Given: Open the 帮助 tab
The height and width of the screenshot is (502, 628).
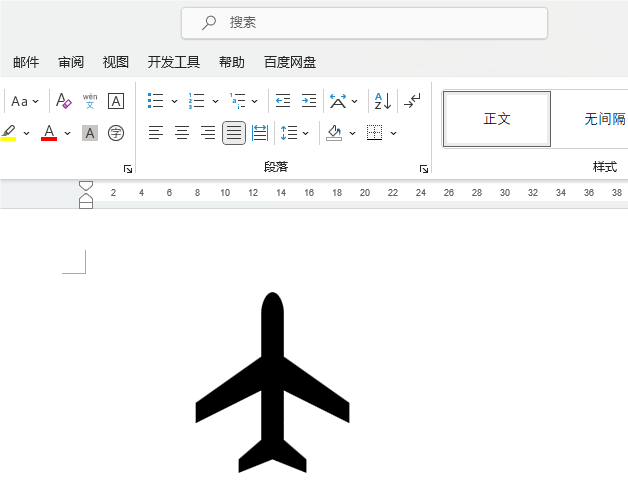Looking at the screenshot, I should coord(231,62).
